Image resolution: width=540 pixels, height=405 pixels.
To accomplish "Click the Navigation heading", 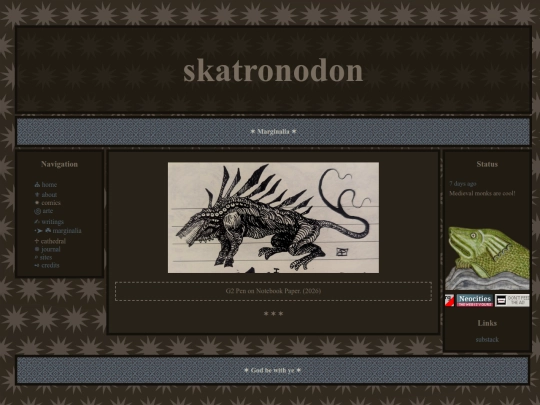I will pyautogui.click(x=59, y=164).
